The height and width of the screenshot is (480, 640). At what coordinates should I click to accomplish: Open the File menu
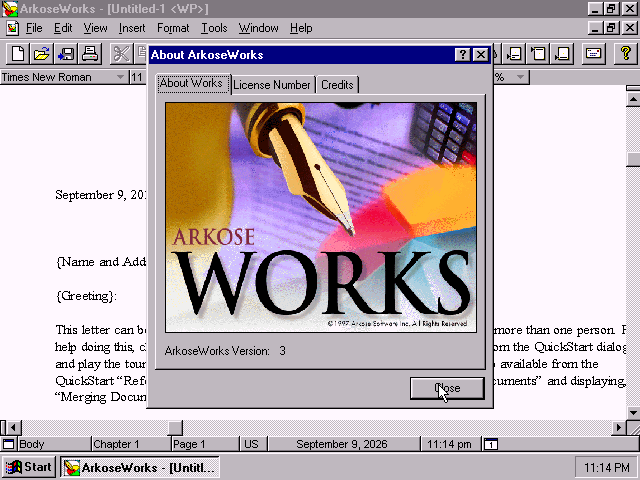[x=34, y=28]
